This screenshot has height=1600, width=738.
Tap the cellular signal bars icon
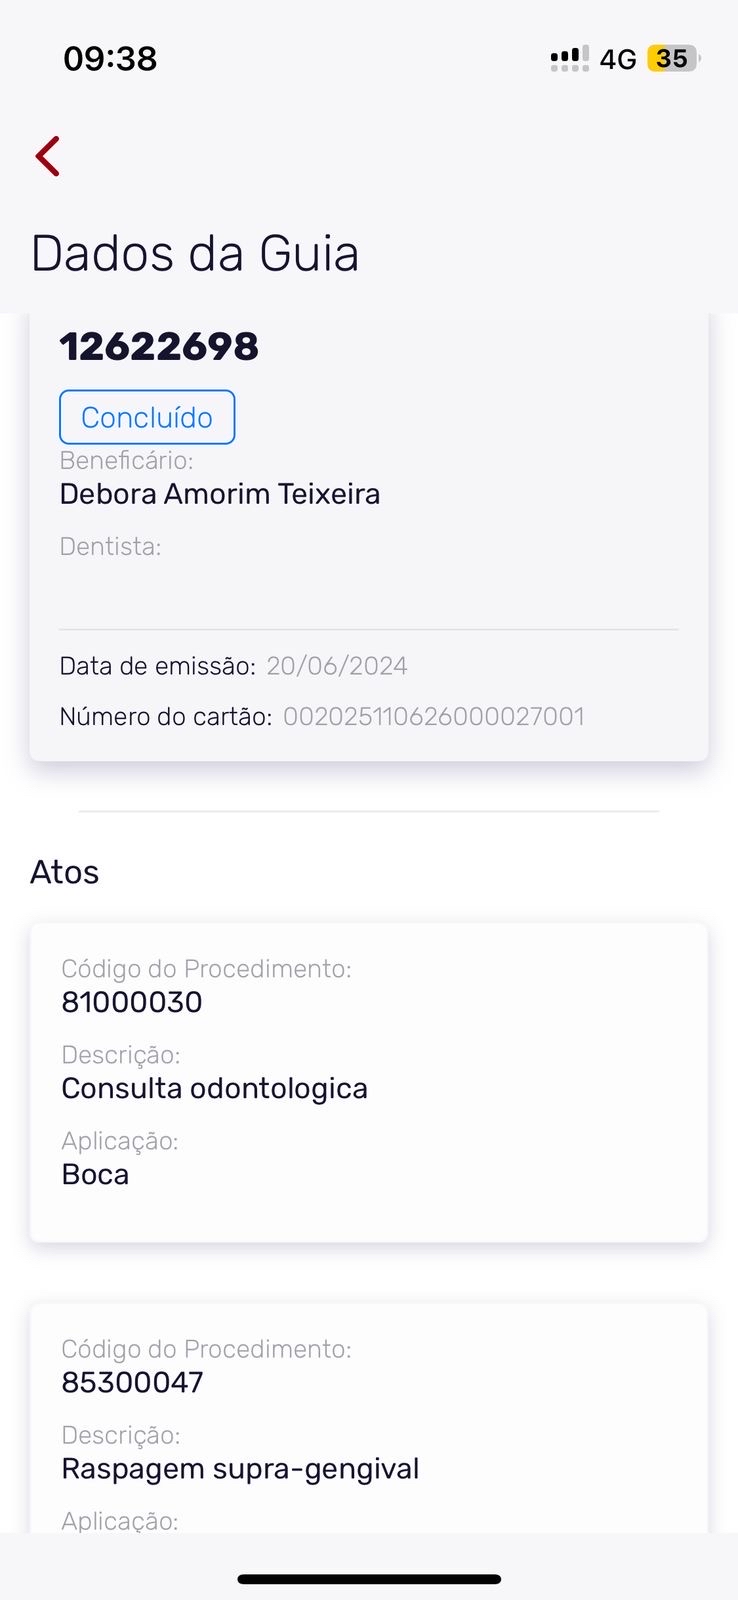pos(569,59)
